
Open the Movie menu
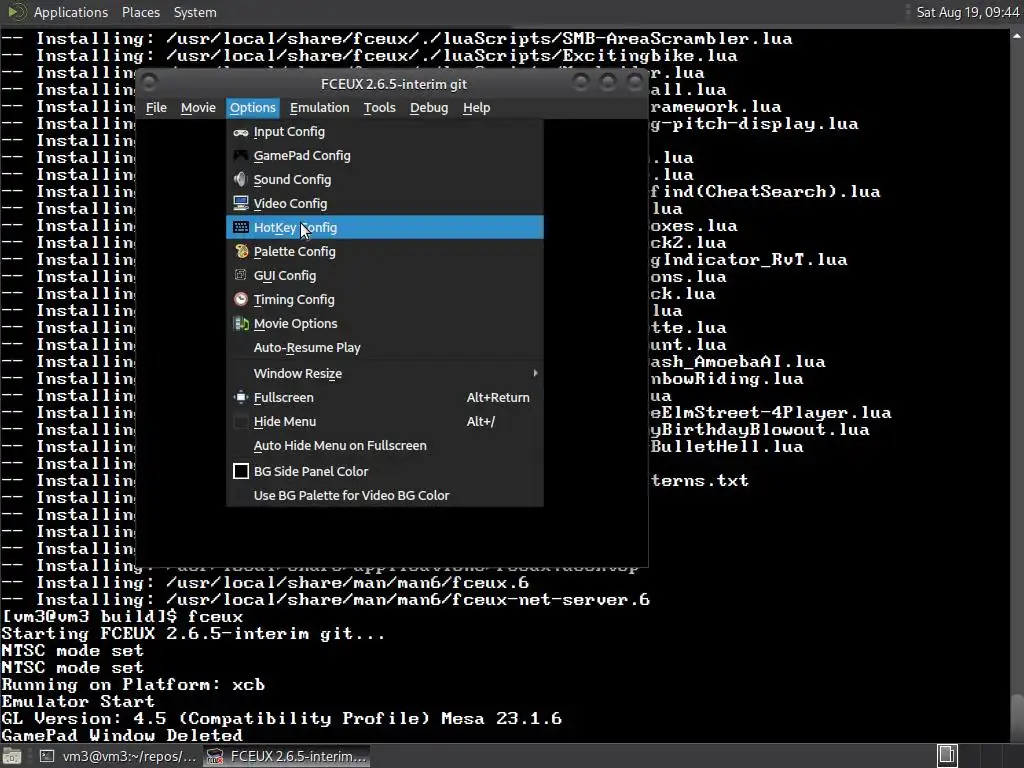coord(198,108)
